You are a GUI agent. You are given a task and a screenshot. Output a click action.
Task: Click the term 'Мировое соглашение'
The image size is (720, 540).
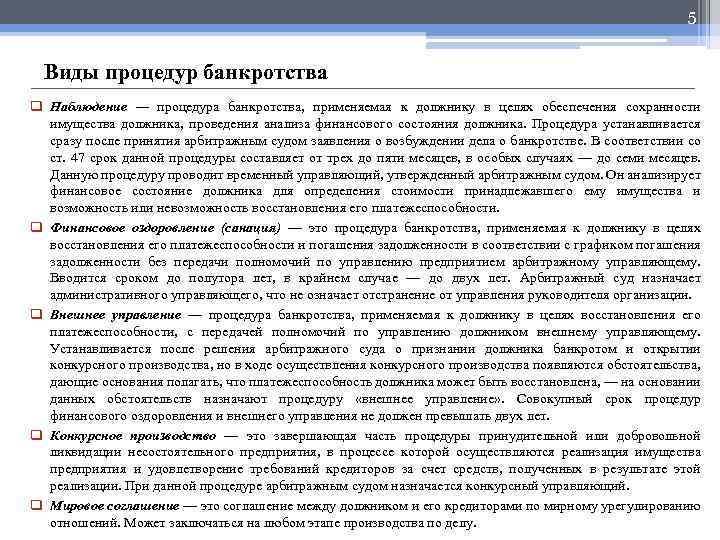[114, 506]
